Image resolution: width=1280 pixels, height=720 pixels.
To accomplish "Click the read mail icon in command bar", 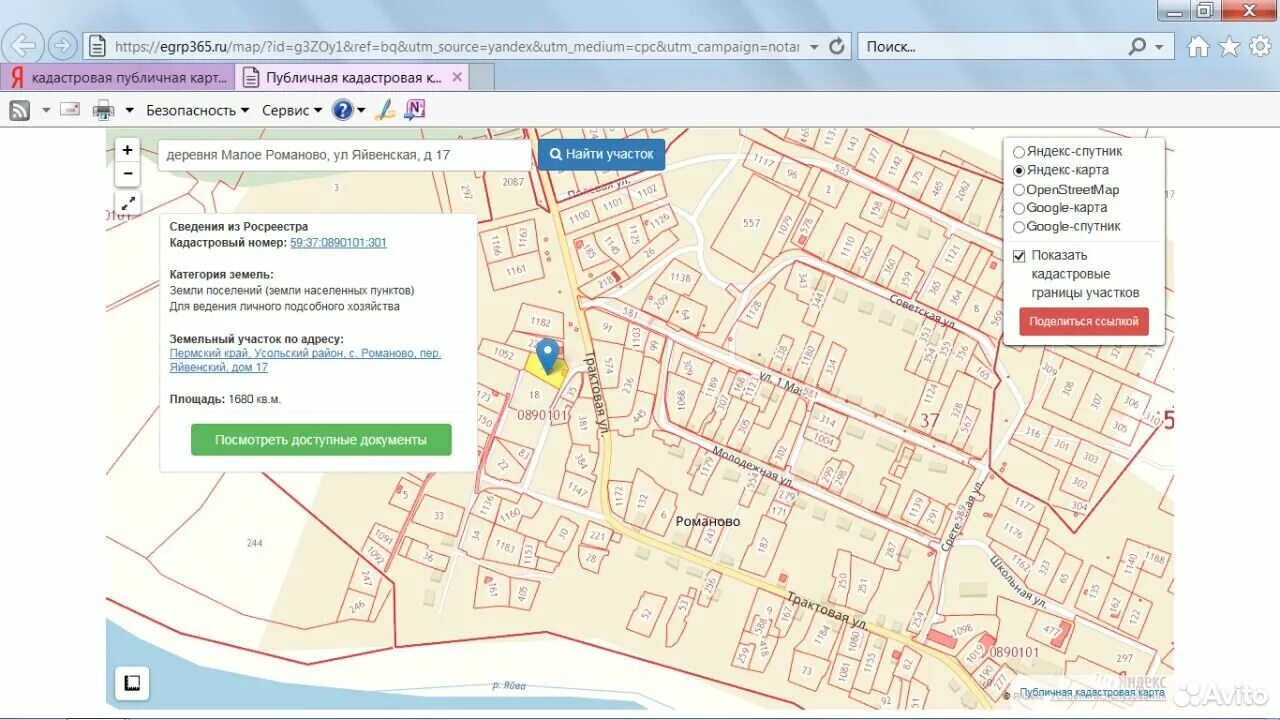I will point(70,110).
